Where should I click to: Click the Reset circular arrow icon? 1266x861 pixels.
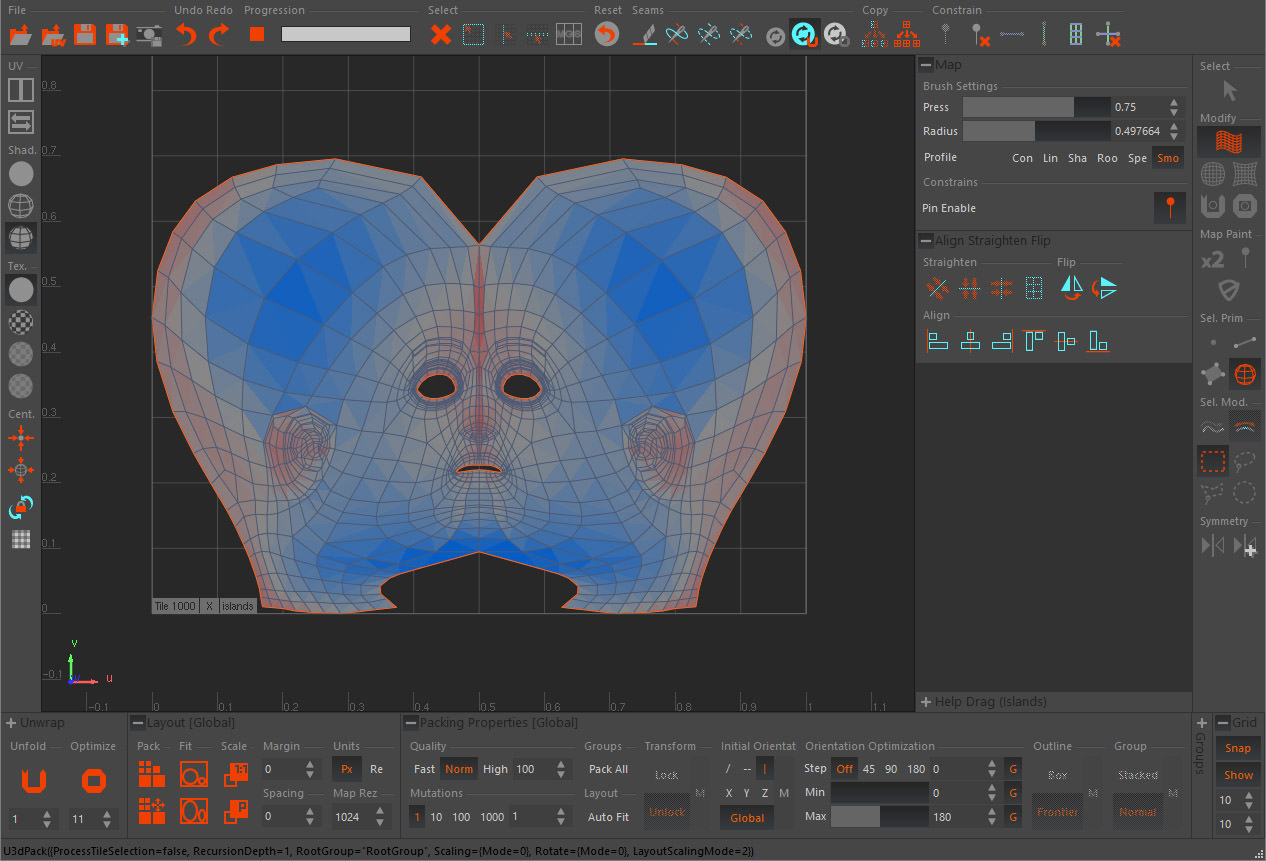pyautogui.click(x=606, y=35)
